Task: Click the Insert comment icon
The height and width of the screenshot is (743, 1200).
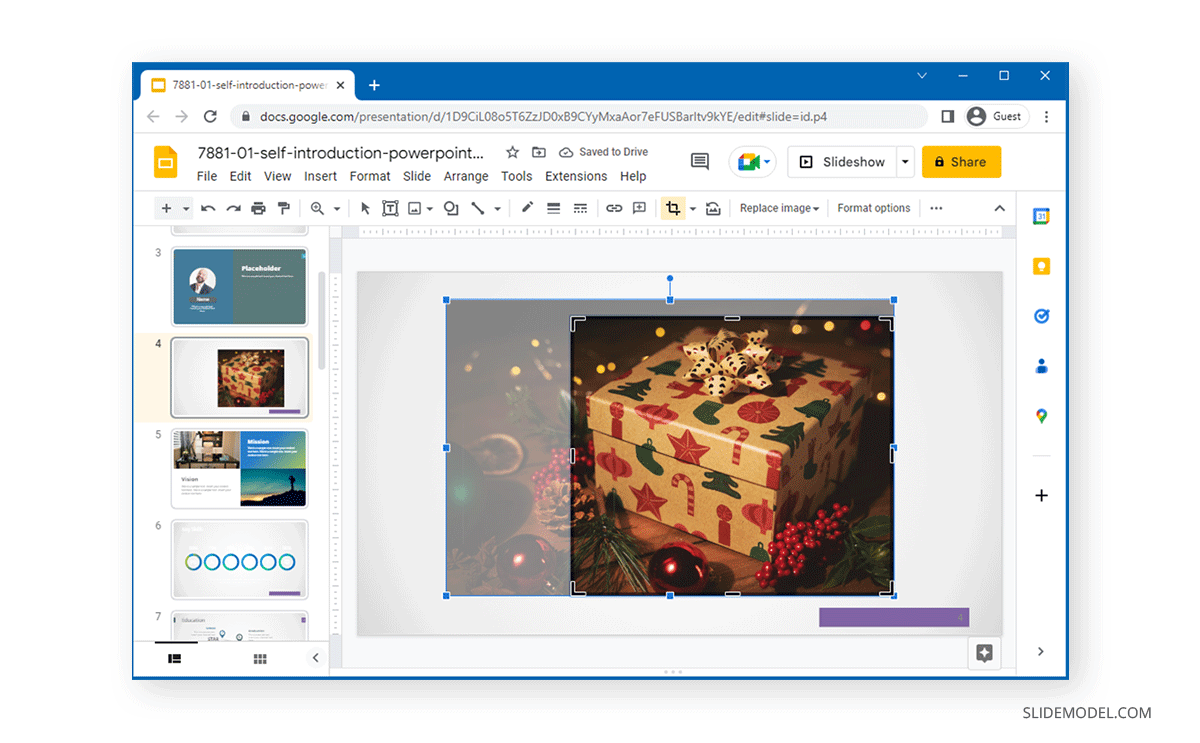Action: pyautogui.click(x=638, y=208)
